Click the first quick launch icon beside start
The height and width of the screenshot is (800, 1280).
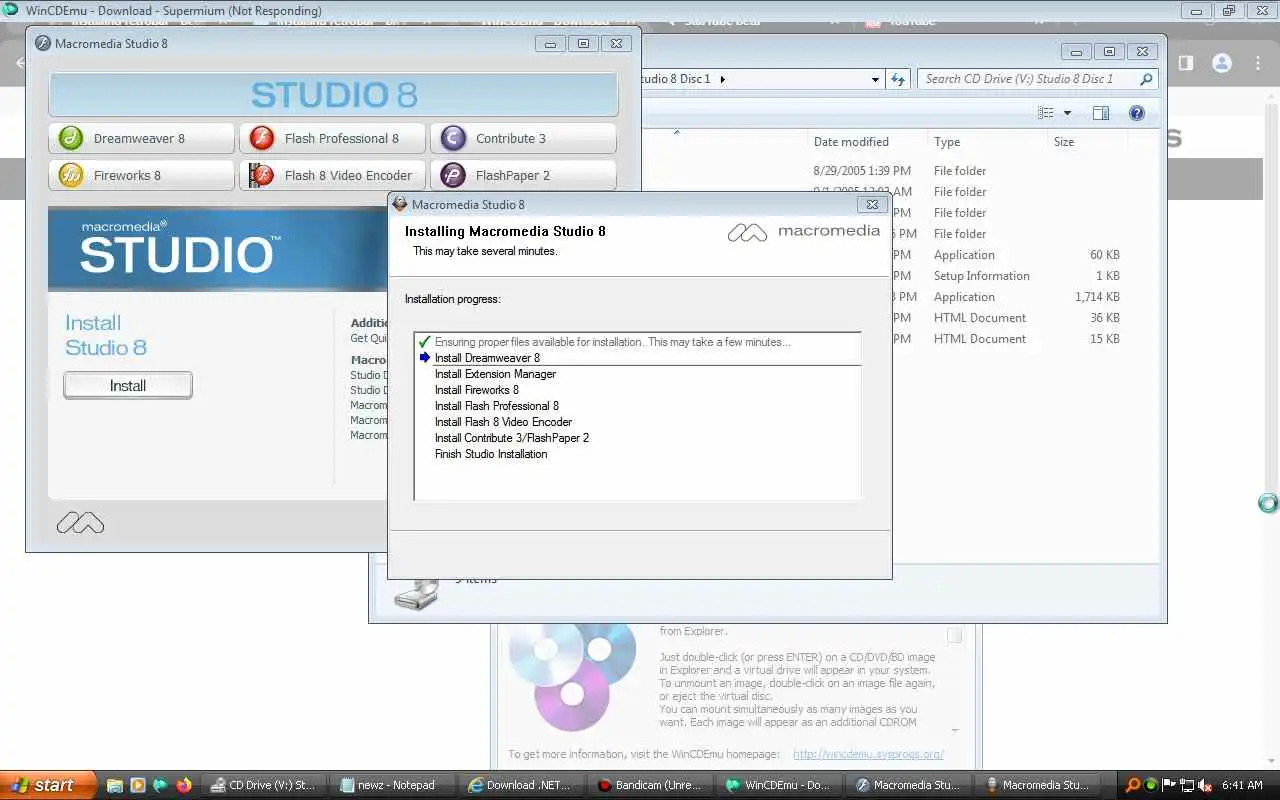pos(115,786)
